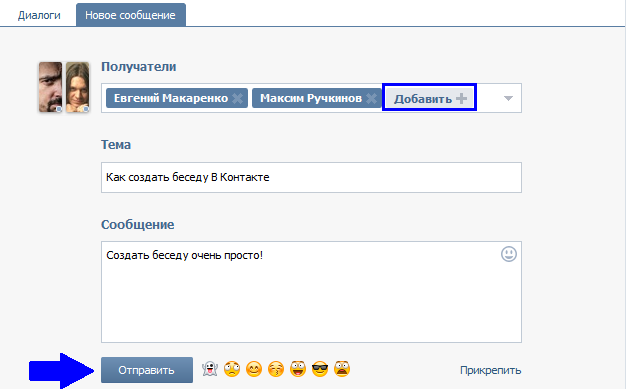Open the Прикрепить attachment link
The image size is (626, 389).
490,370
